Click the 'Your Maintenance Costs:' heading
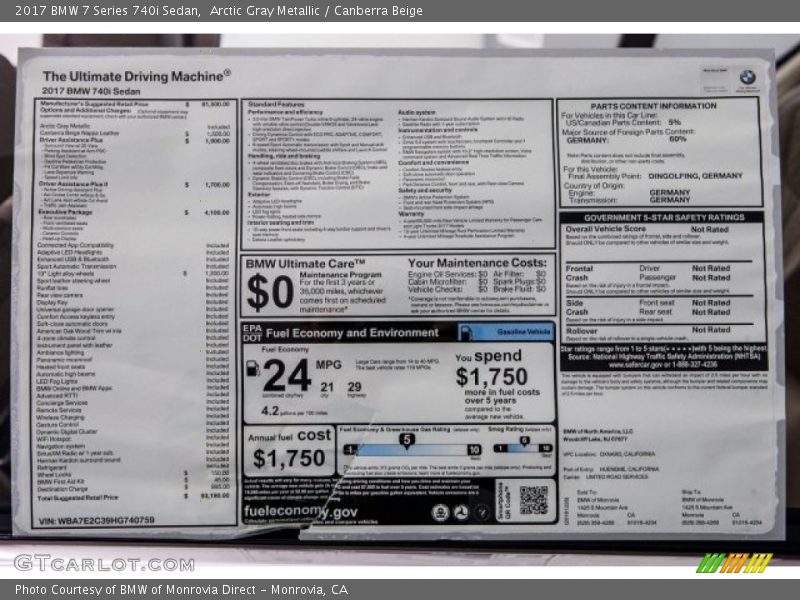 tap(477, 263)
